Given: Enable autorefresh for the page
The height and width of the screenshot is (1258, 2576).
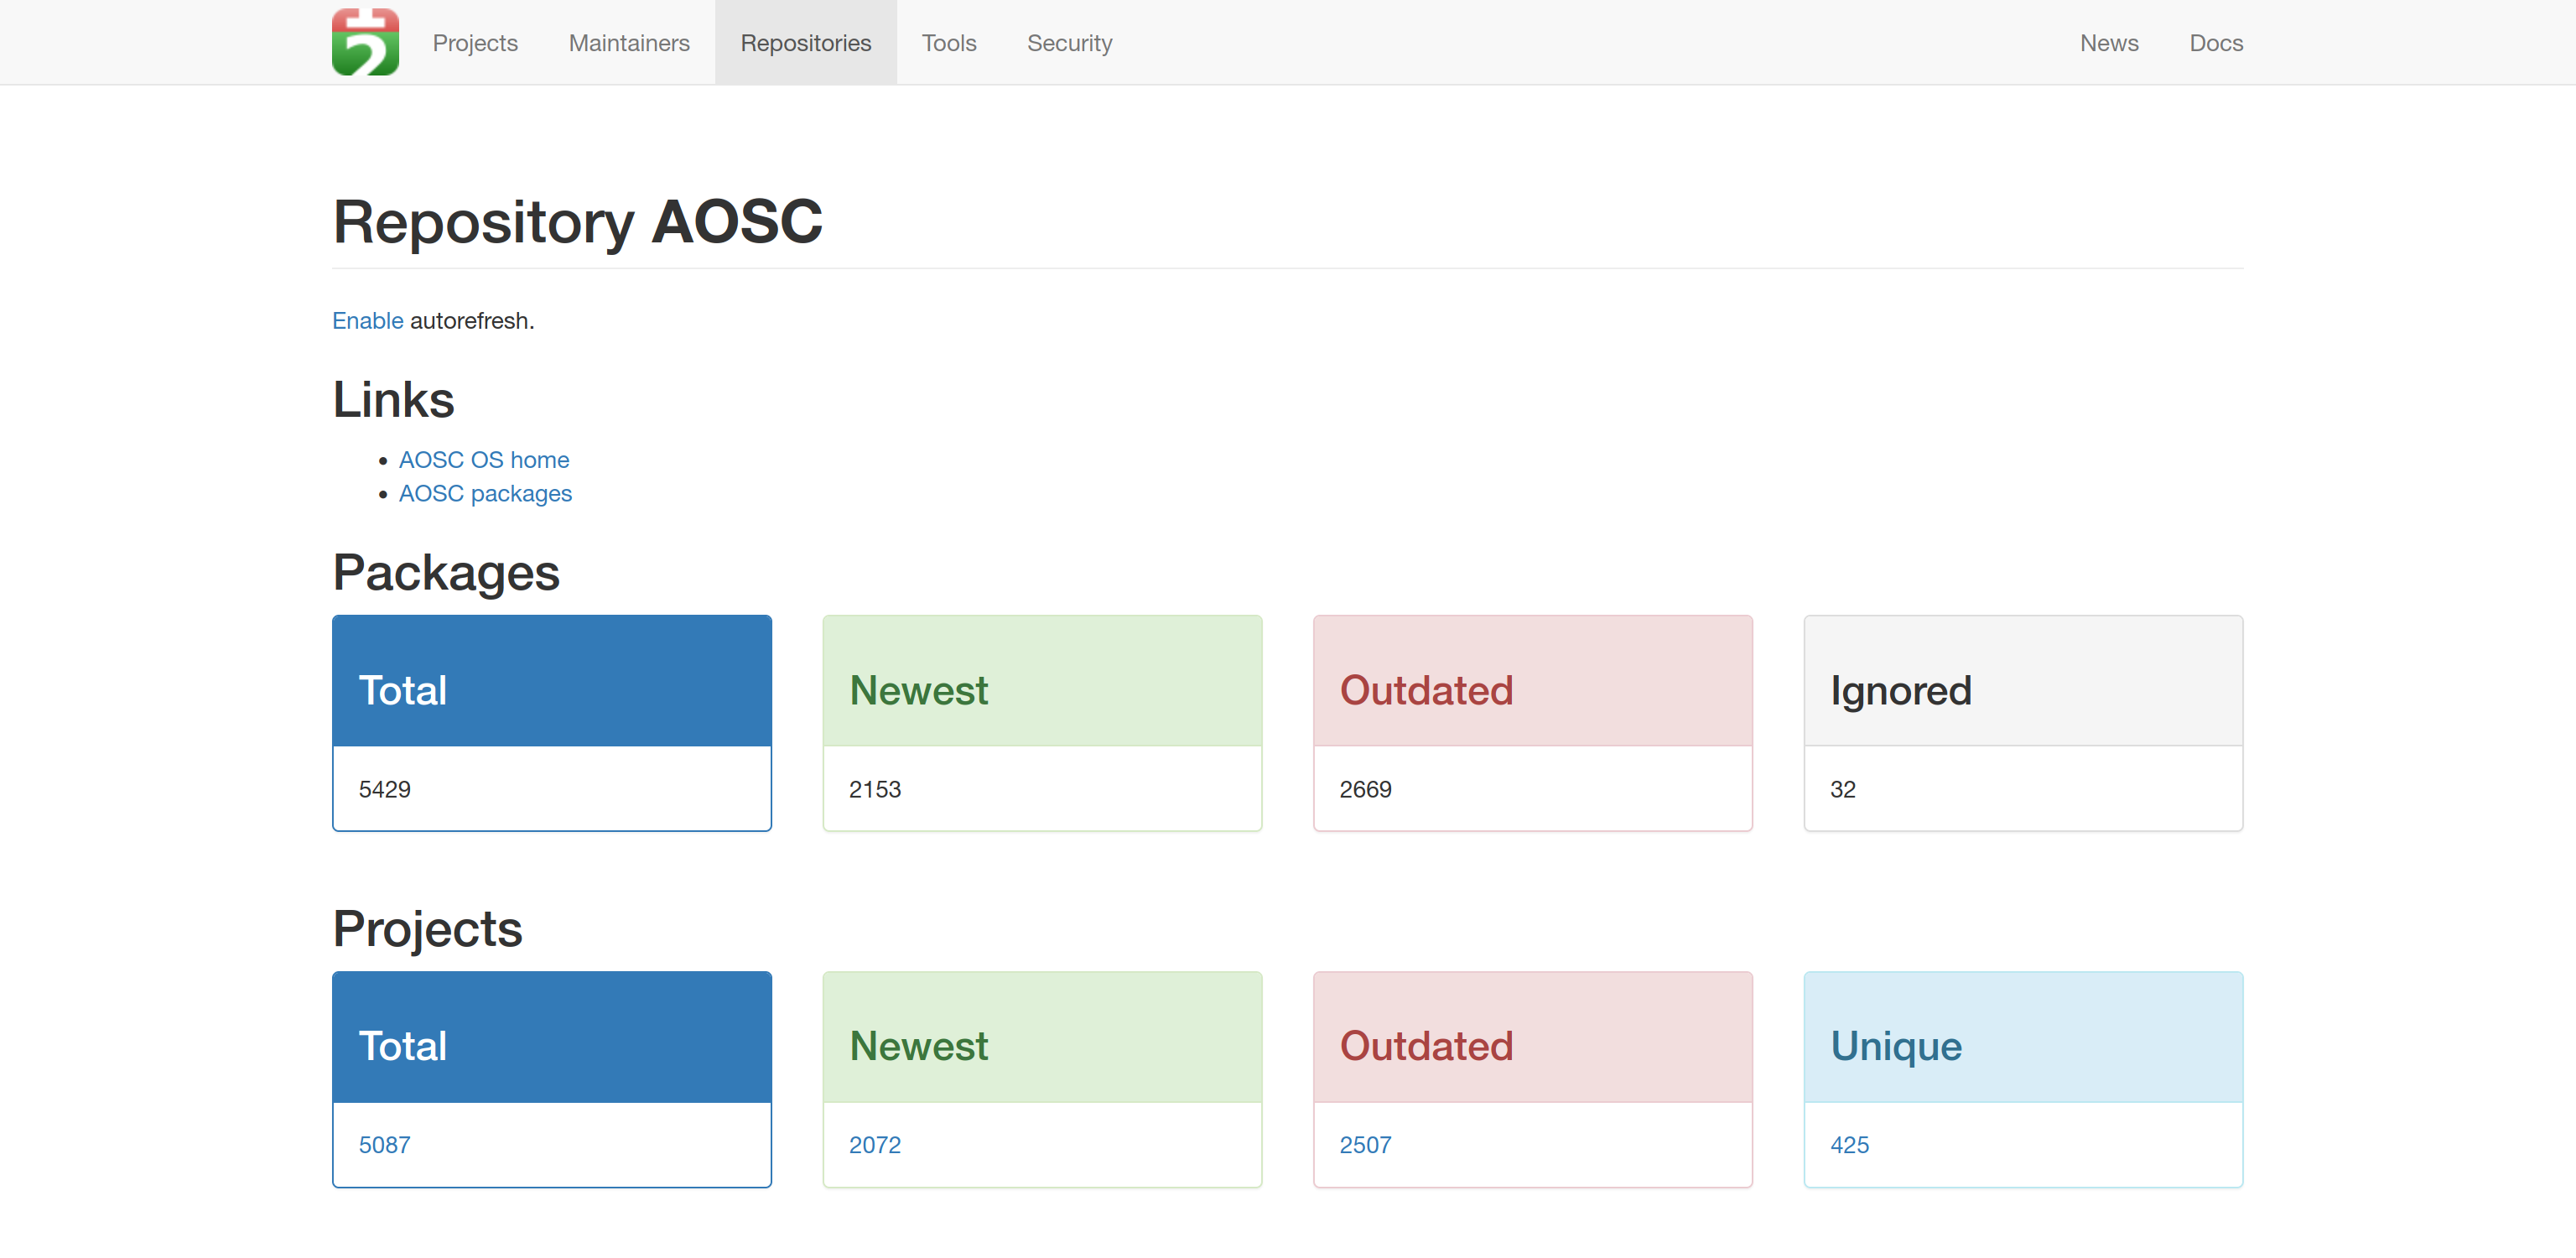Looking at the screenshot, I should [x=367, y=320].
